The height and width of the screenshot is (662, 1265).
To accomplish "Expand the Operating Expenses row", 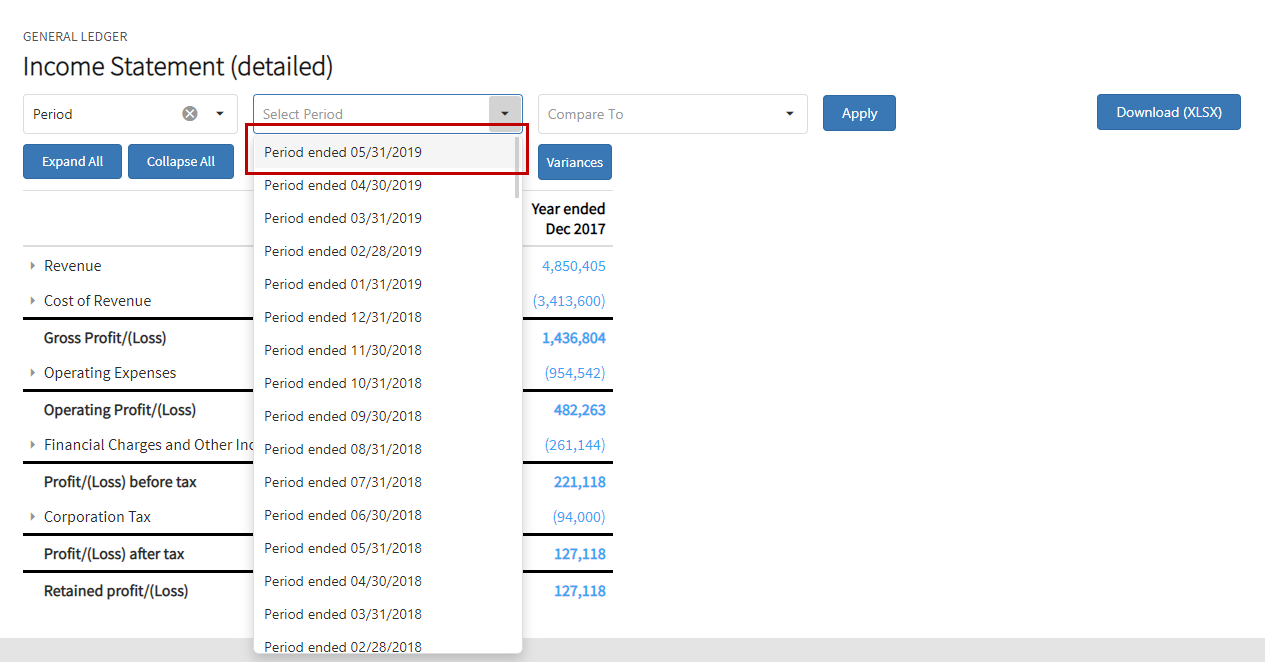I will coord(33,373).
